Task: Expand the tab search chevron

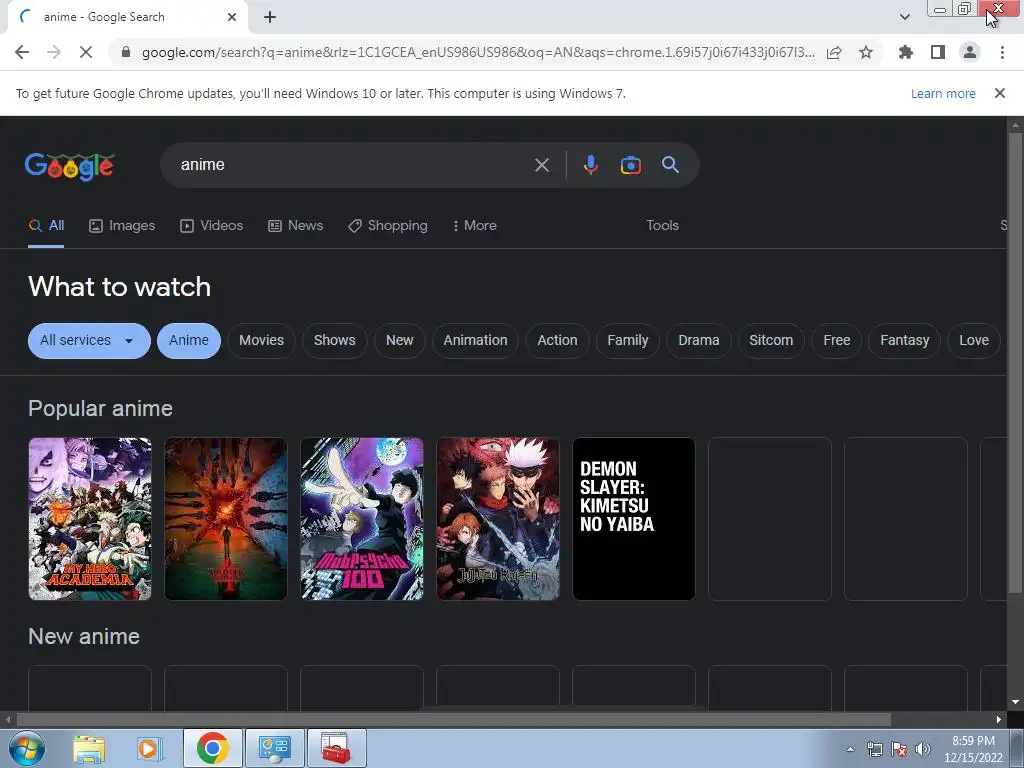Action: tap(904, 17)
